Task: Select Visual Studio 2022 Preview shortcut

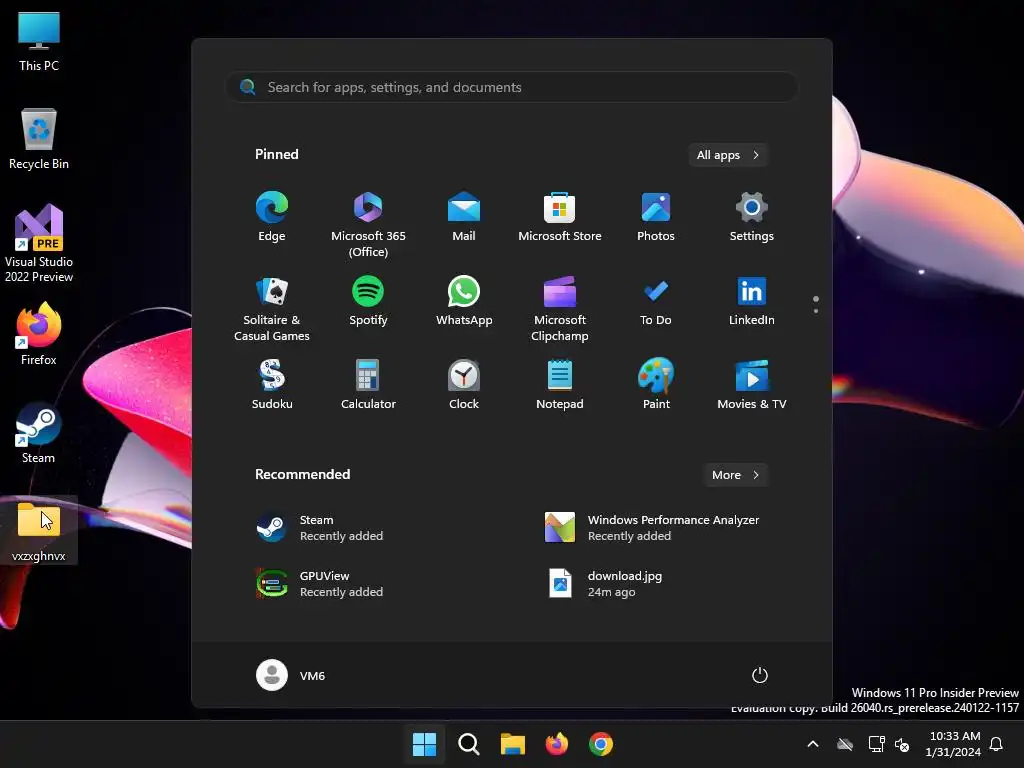Action: coord(39,244)
